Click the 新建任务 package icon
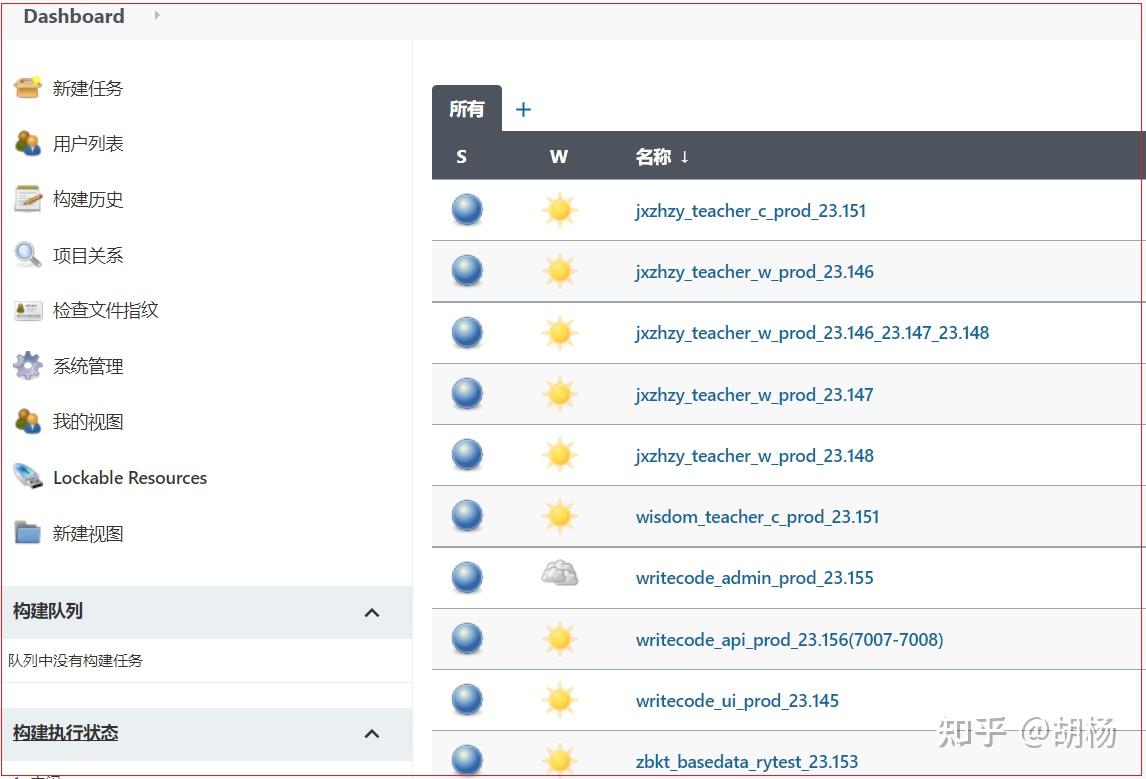 click(28, 88)
